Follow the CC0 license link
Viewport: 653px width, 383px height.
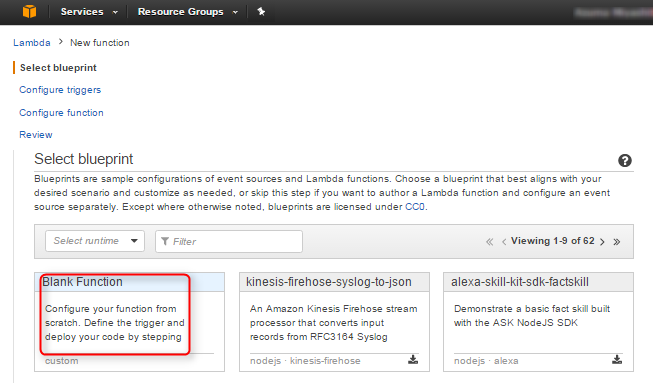click(x=415, y=206)
